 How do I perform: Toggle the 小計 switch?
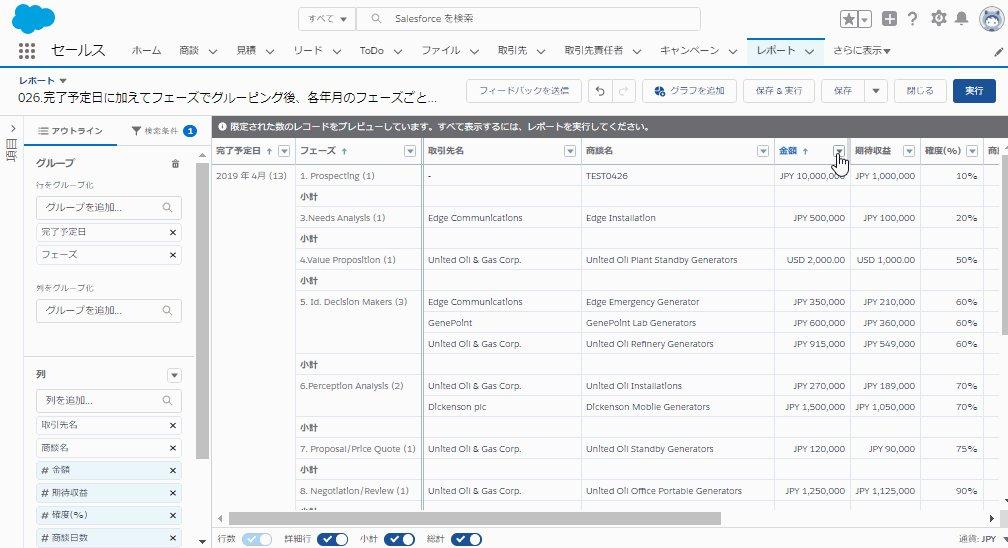point(399,540)
